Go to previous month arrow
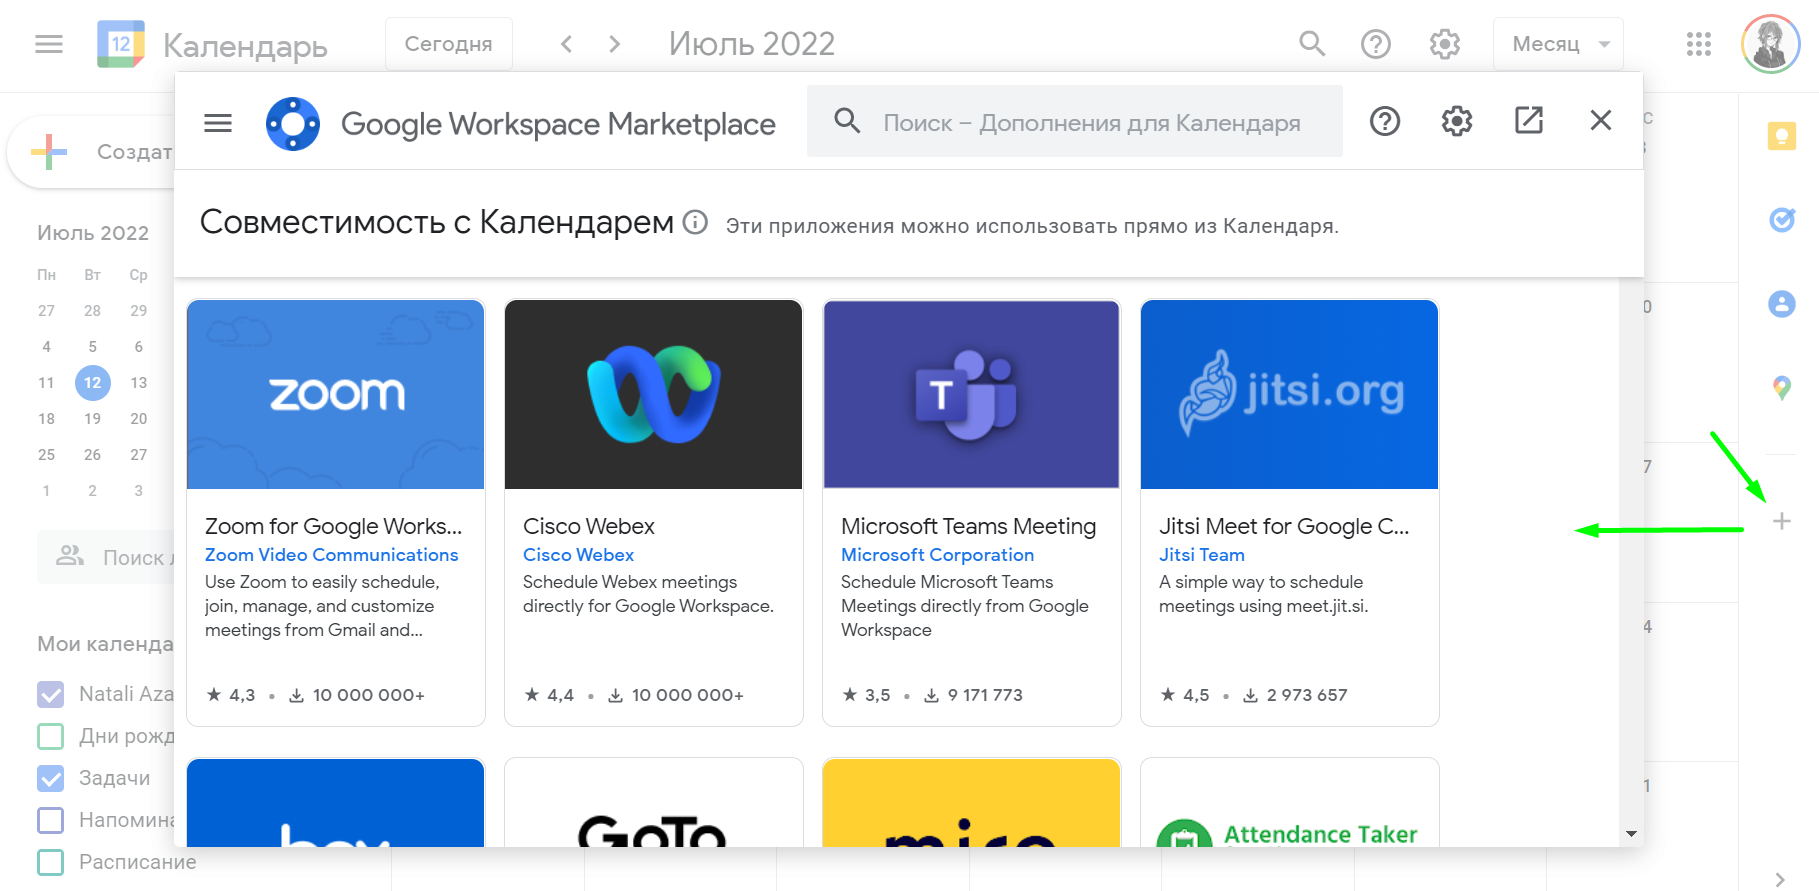The height and width of the screenshot is (891, 1819). [567, 44]
